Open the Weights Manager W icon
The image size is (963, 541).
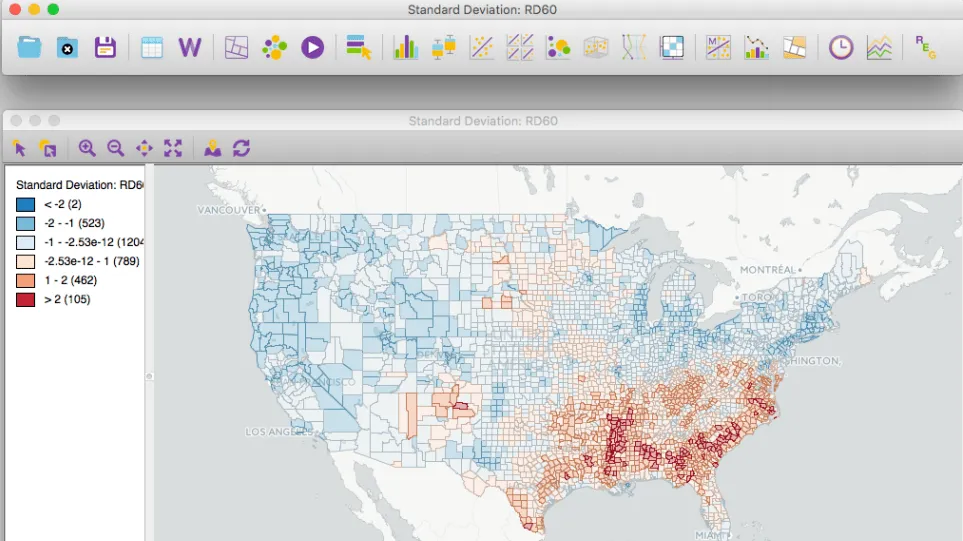tap(189, 47)
